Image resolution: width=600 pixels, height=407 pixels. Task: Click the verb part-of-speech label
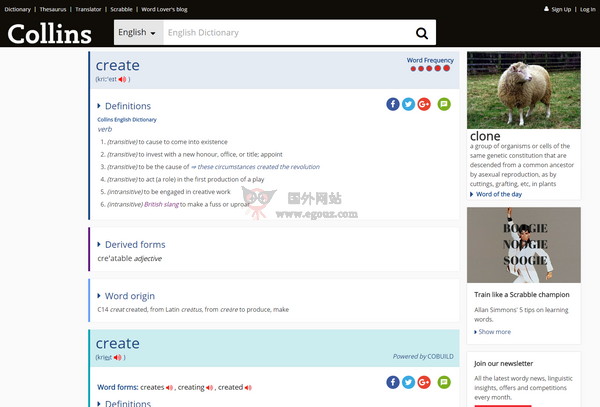click(x=104, y=129)
